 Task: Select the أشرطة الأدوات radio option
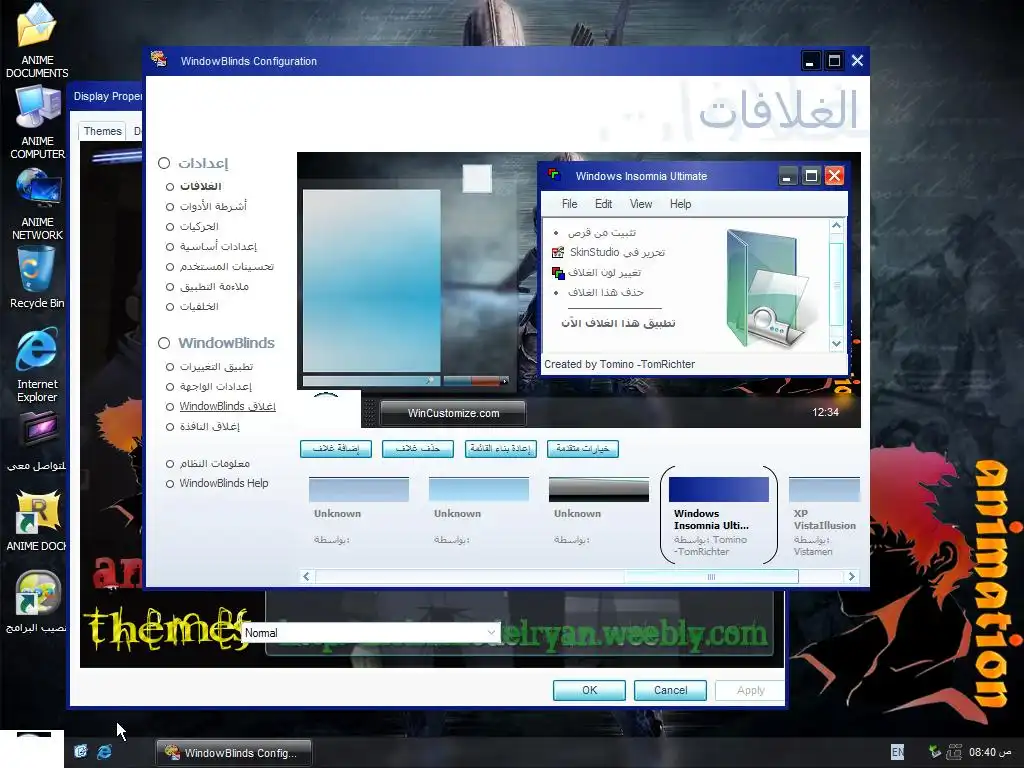[170, 207]
